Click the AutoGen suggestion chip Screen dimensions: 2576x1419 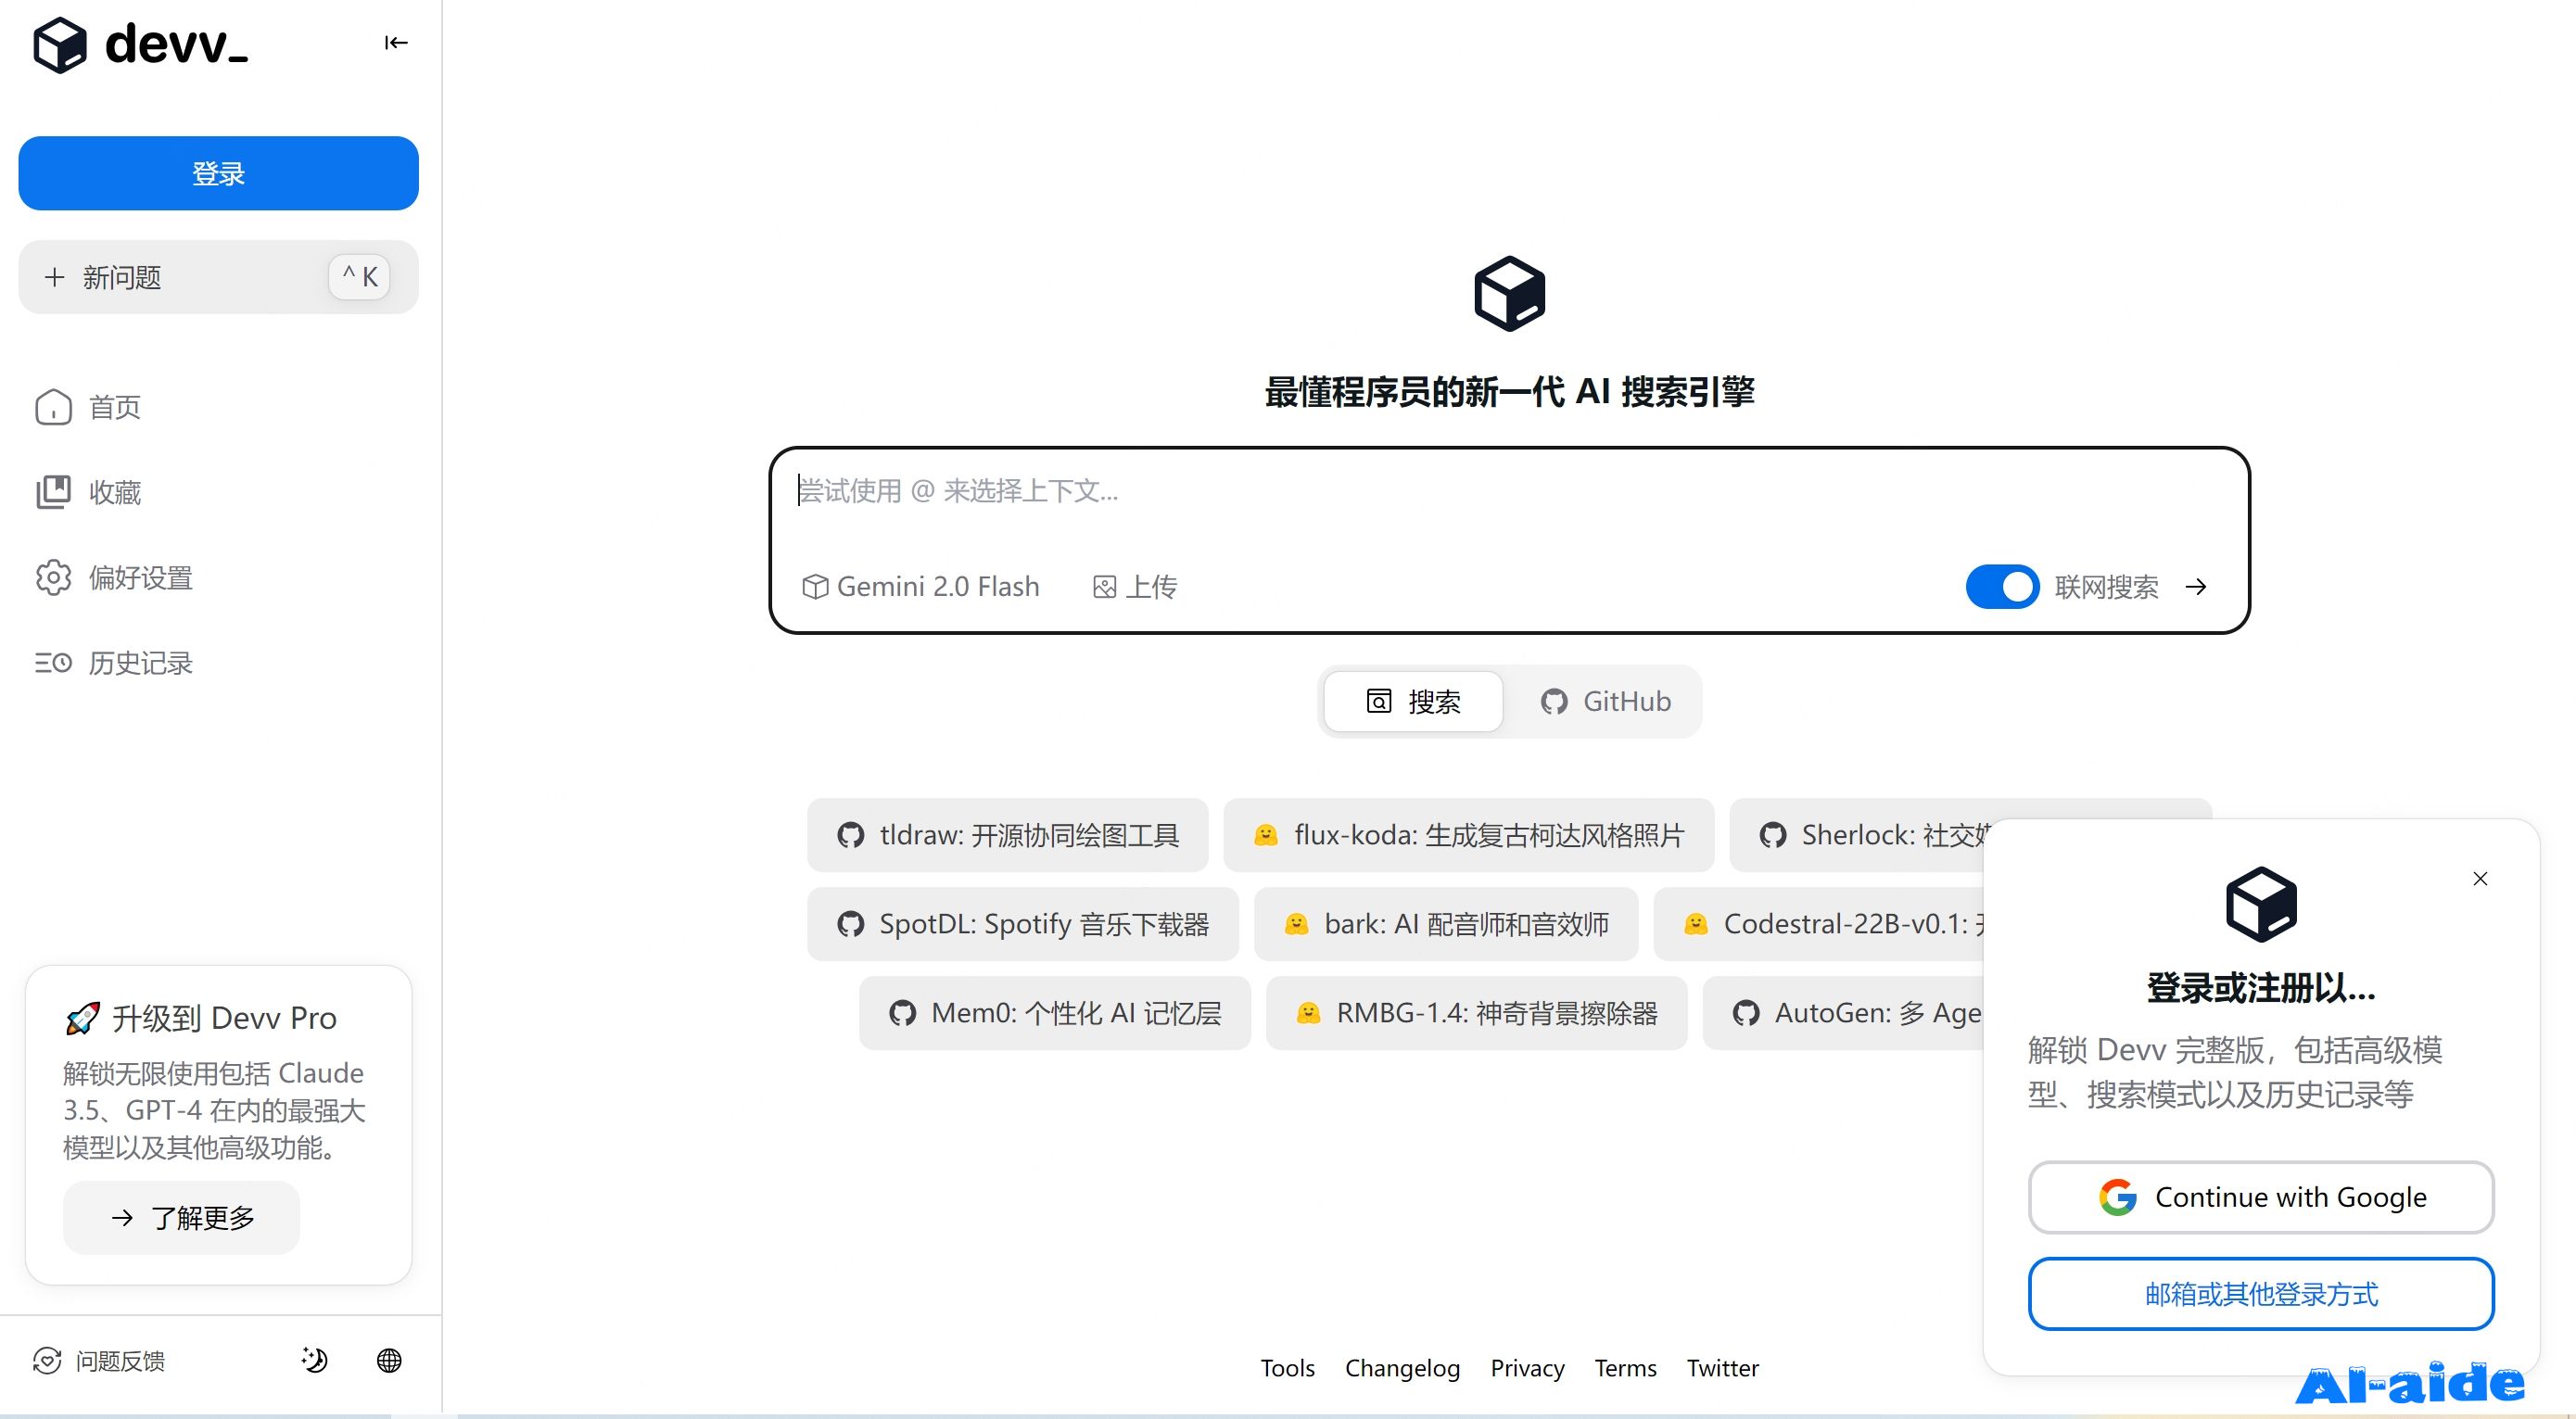tap(1845, 1012)
